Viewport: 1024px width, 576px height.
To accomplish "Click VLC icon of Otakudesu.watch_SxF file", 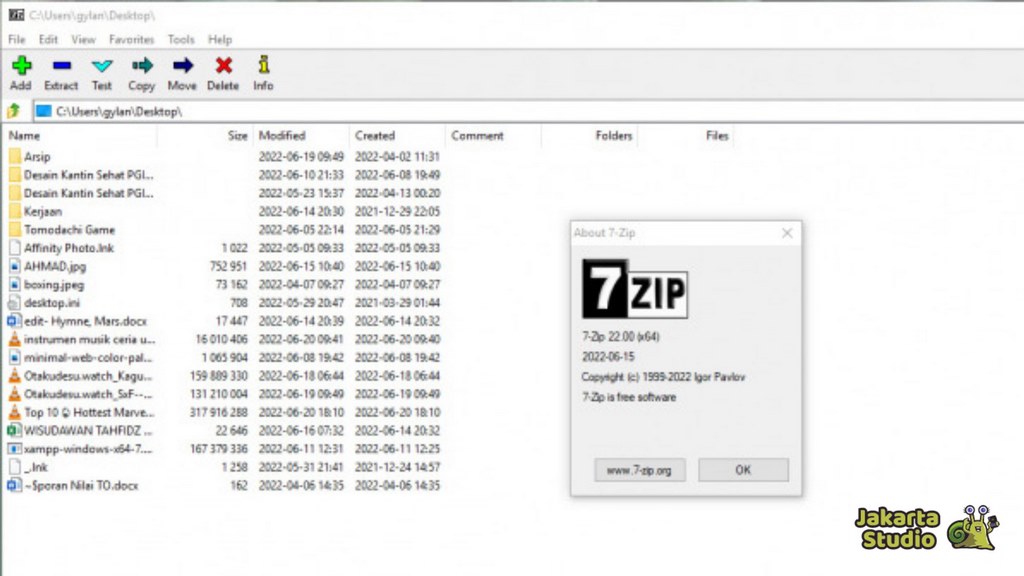I will [x=14, y=394].
